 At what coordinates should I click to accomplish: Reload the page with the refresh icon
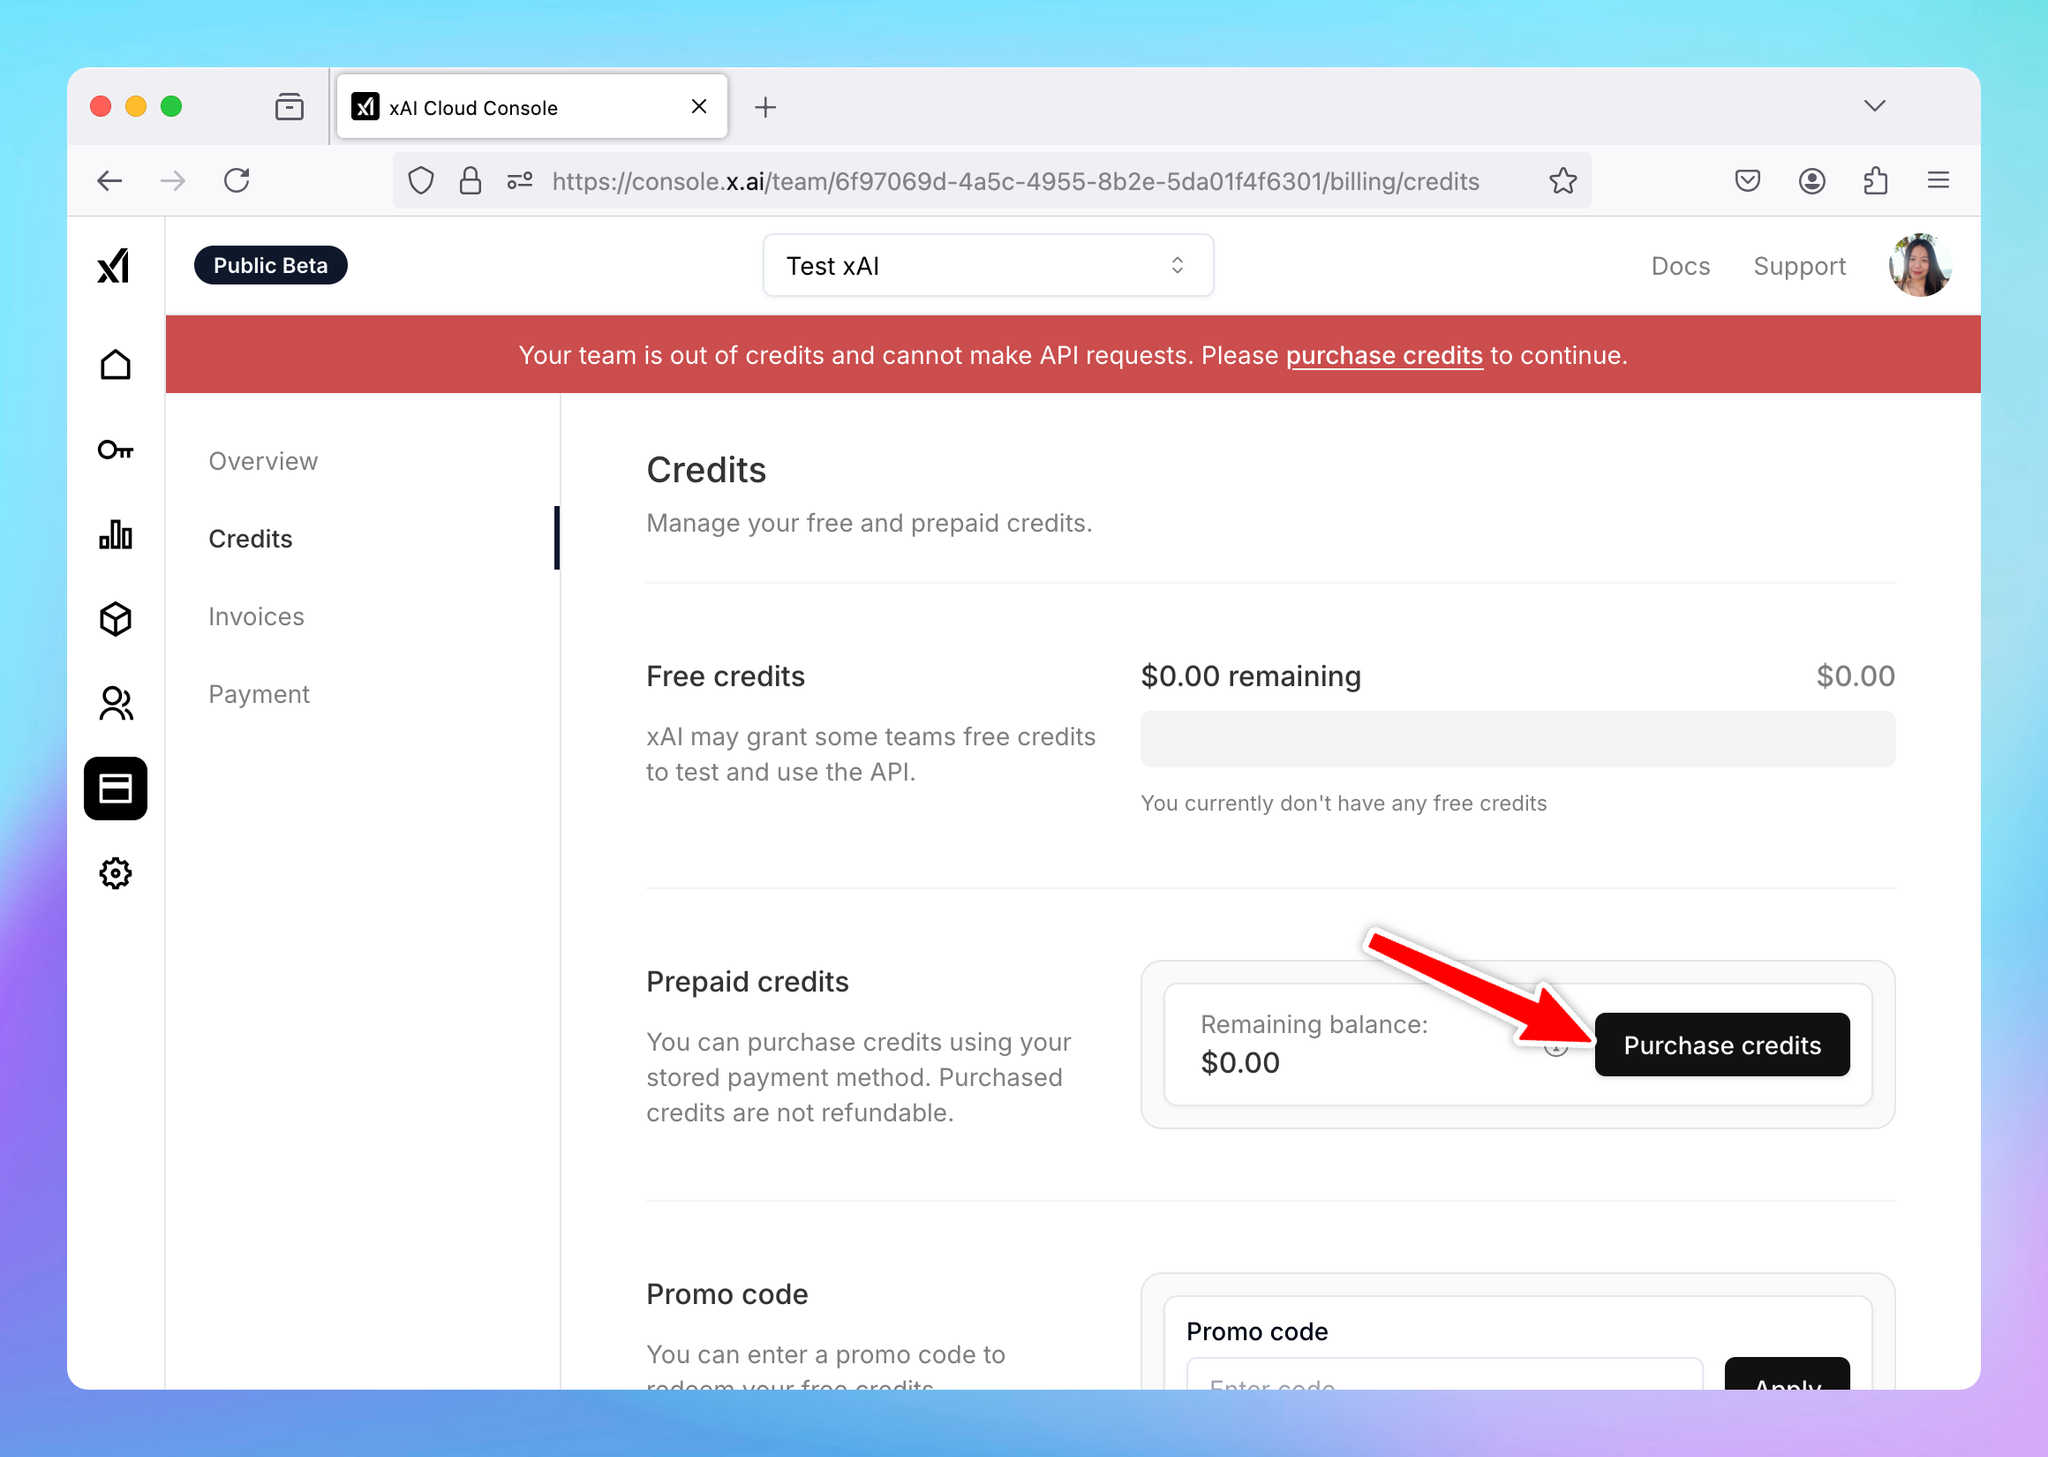(237, 181)
